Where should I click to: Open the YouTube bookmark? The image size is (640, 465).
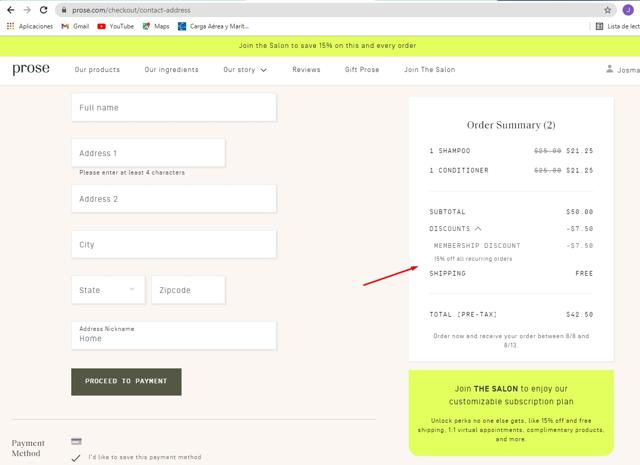[116, 26]
